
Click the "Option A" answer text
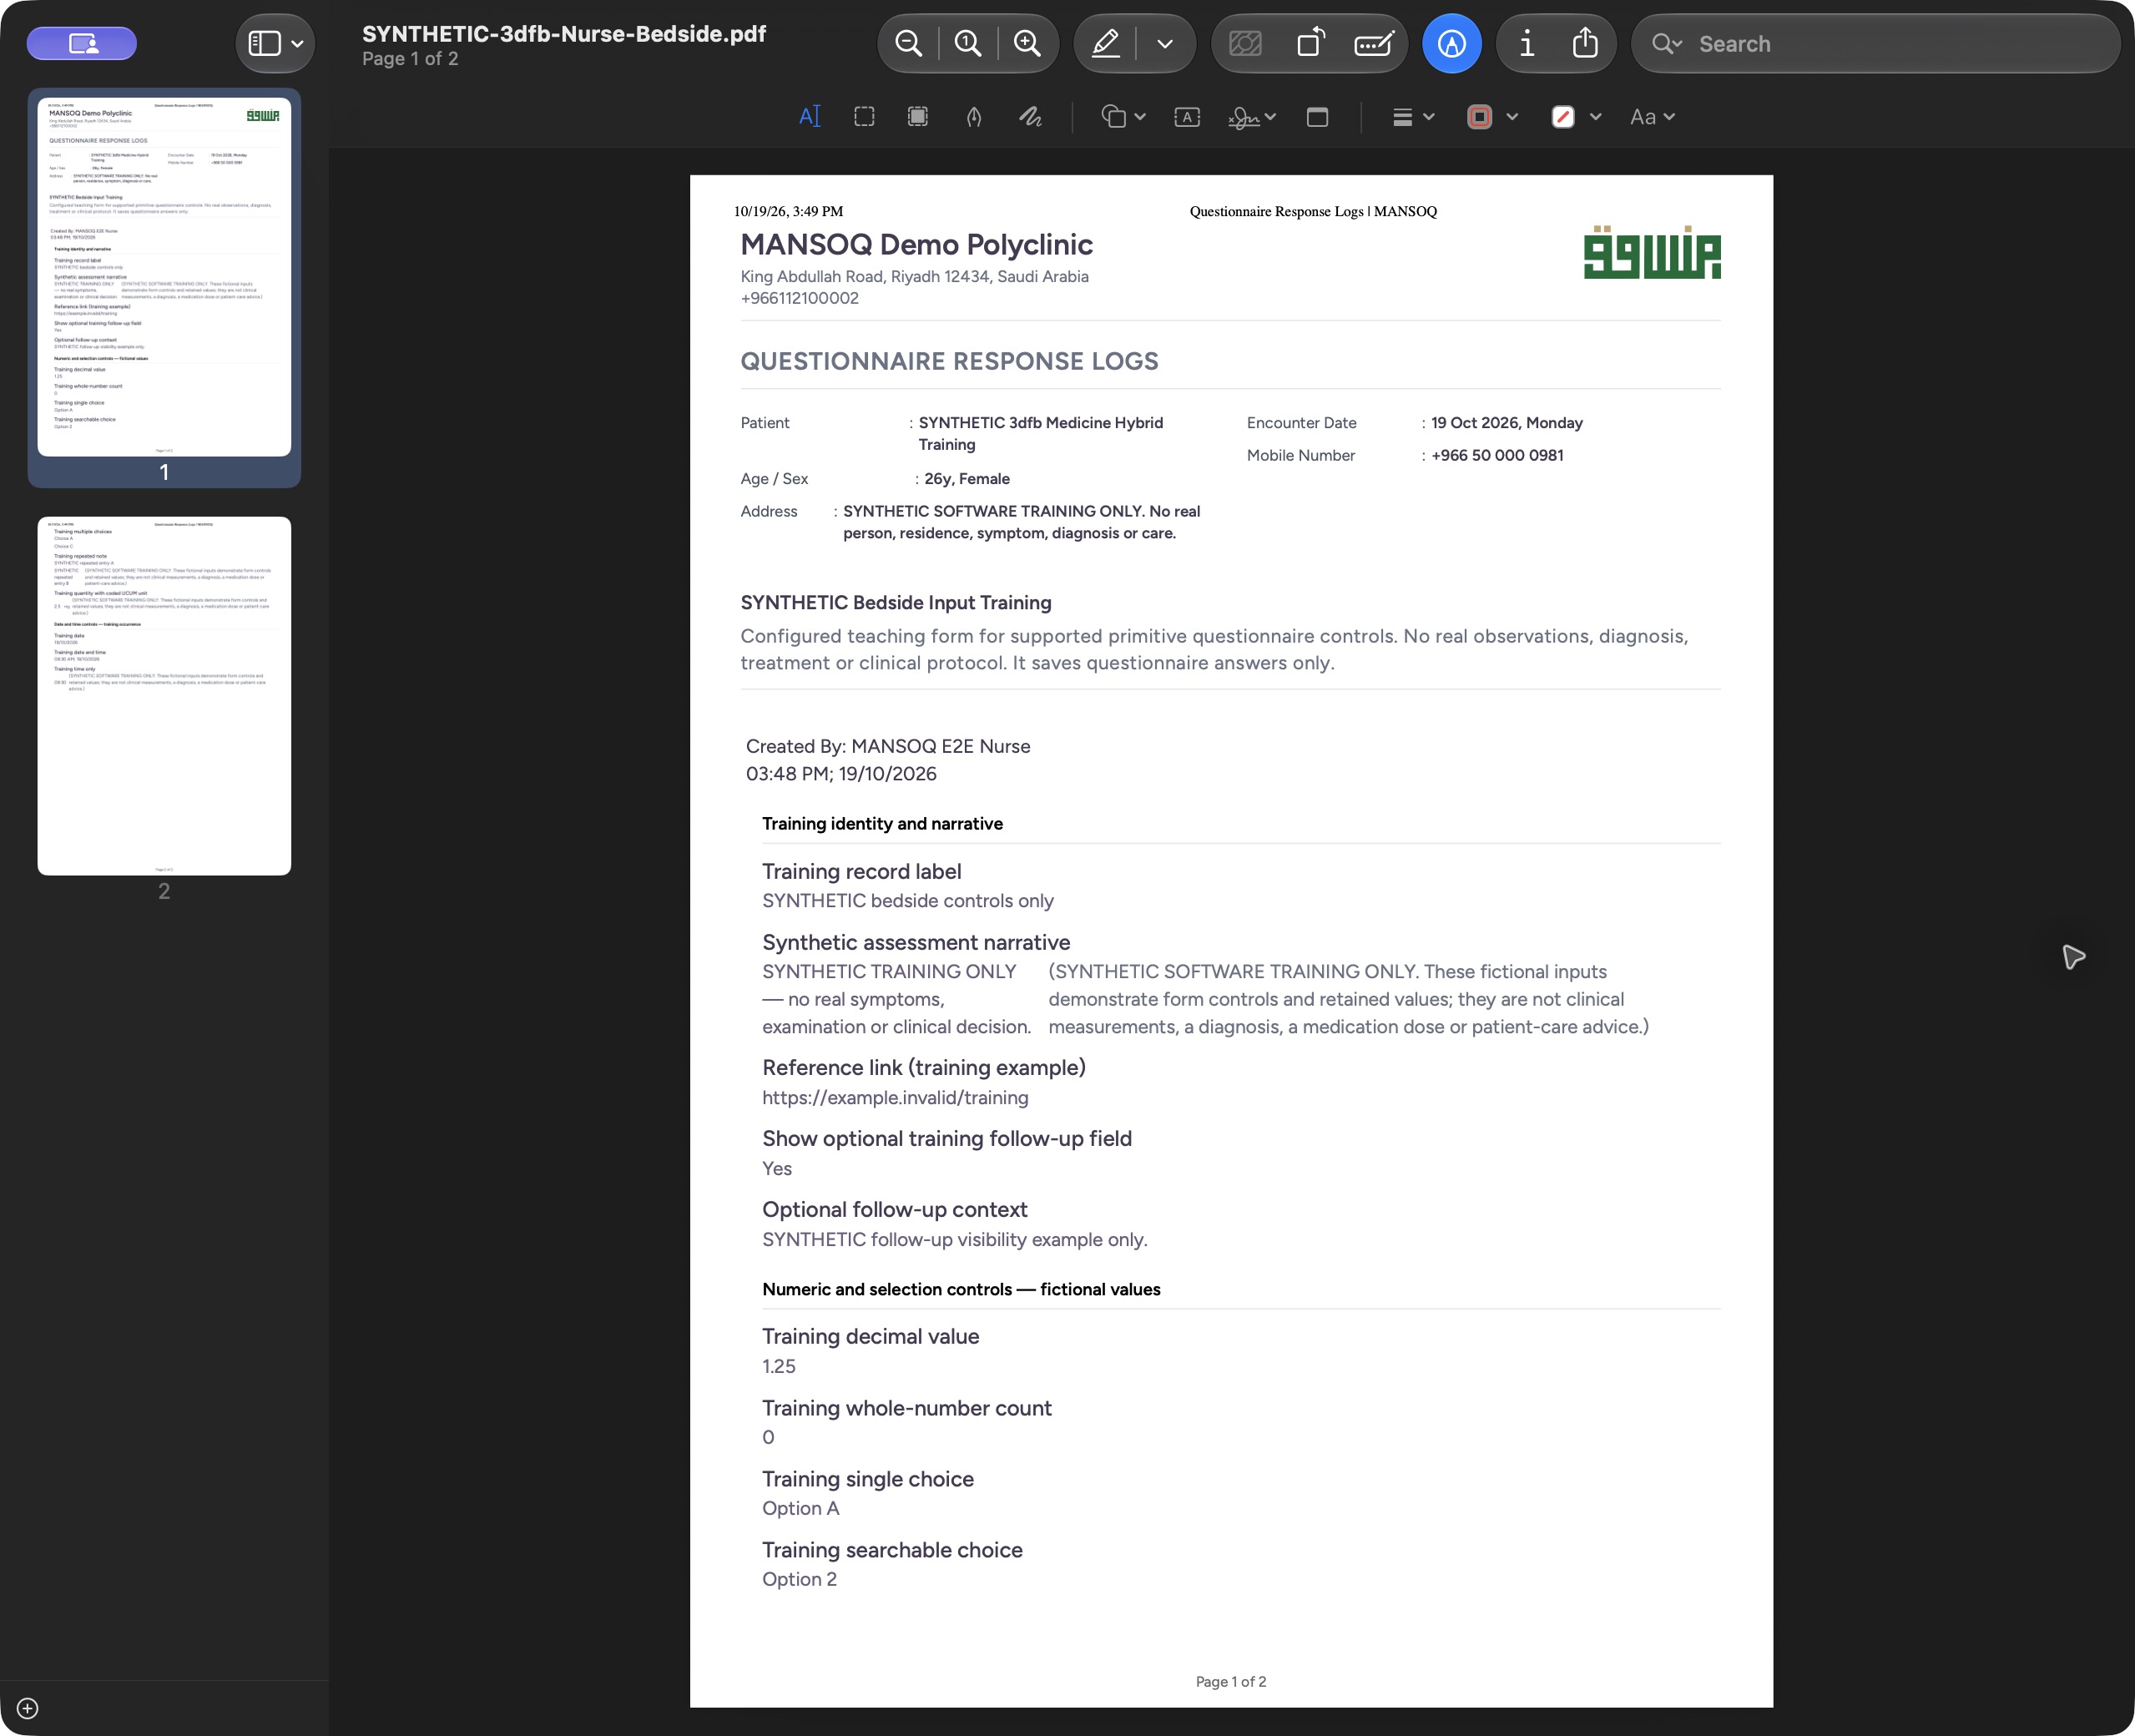click(x=800, y=1508)
